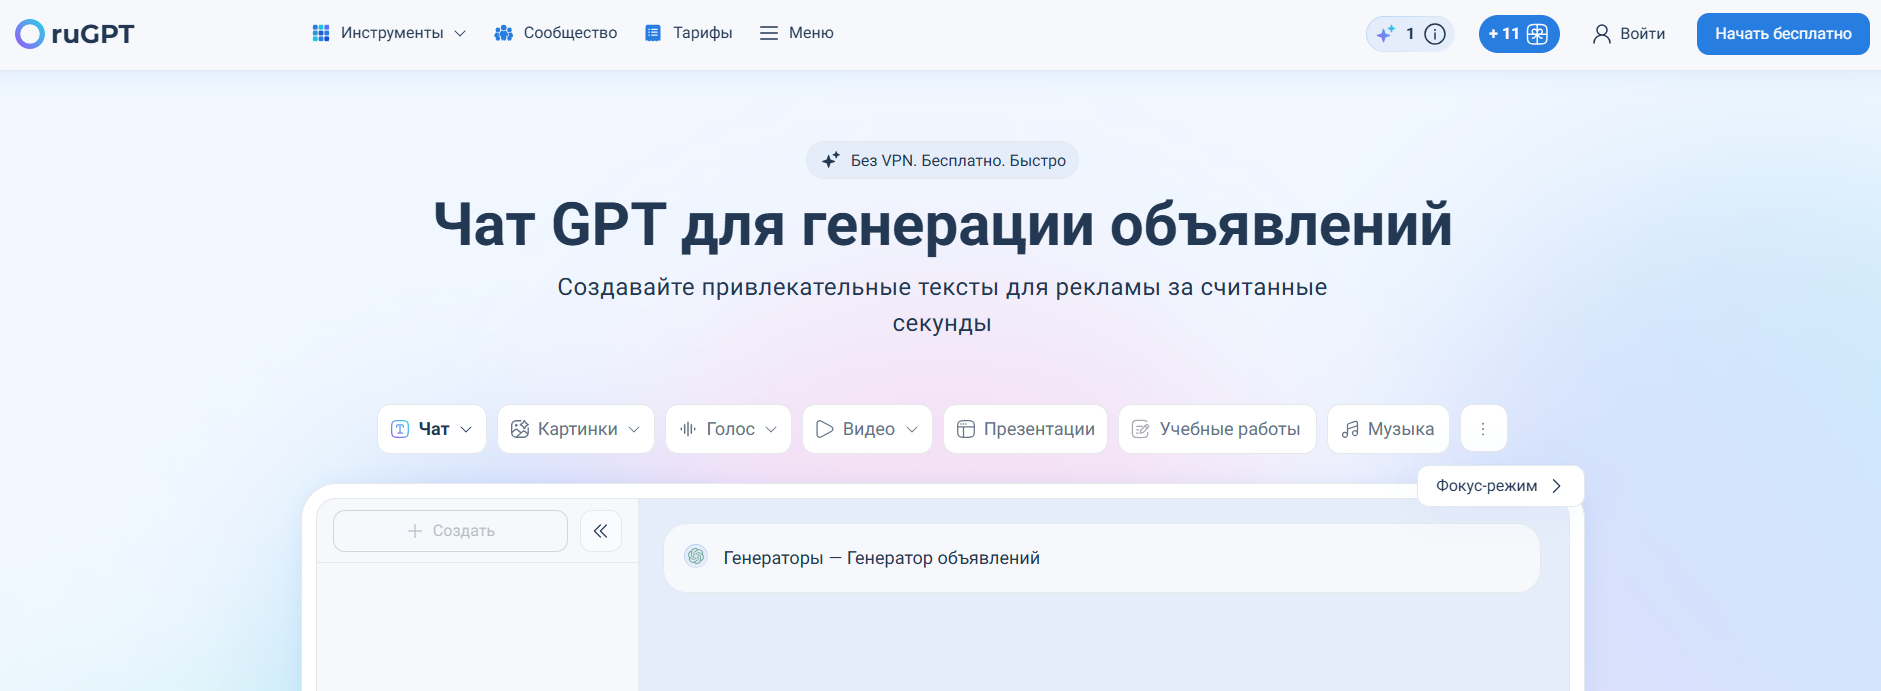
Task: Open the three-dot more options menu
Action: pyautogui.click(x=1483, y=429)
